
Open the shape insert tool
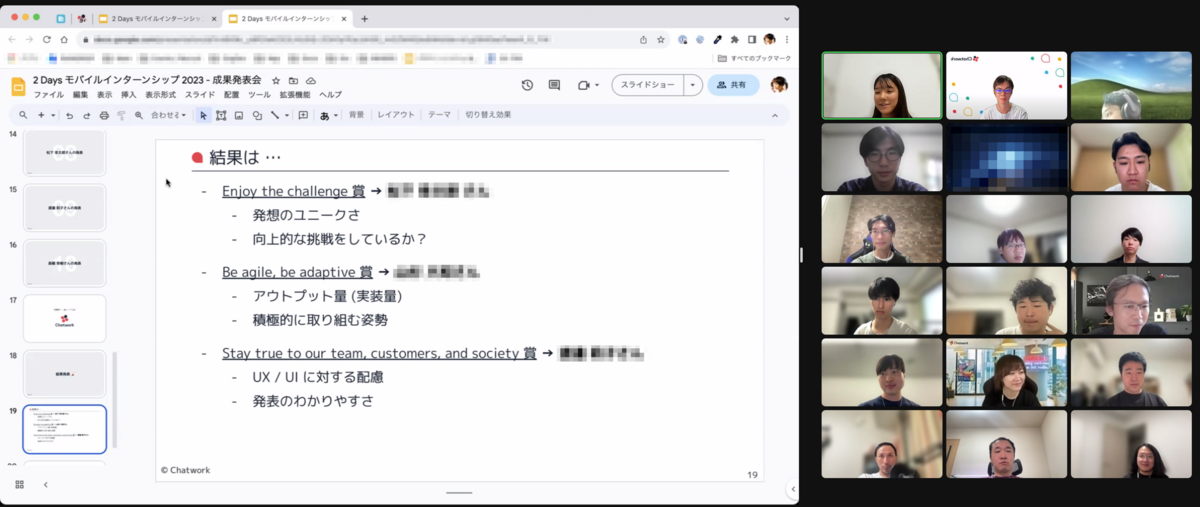(257, 115)
